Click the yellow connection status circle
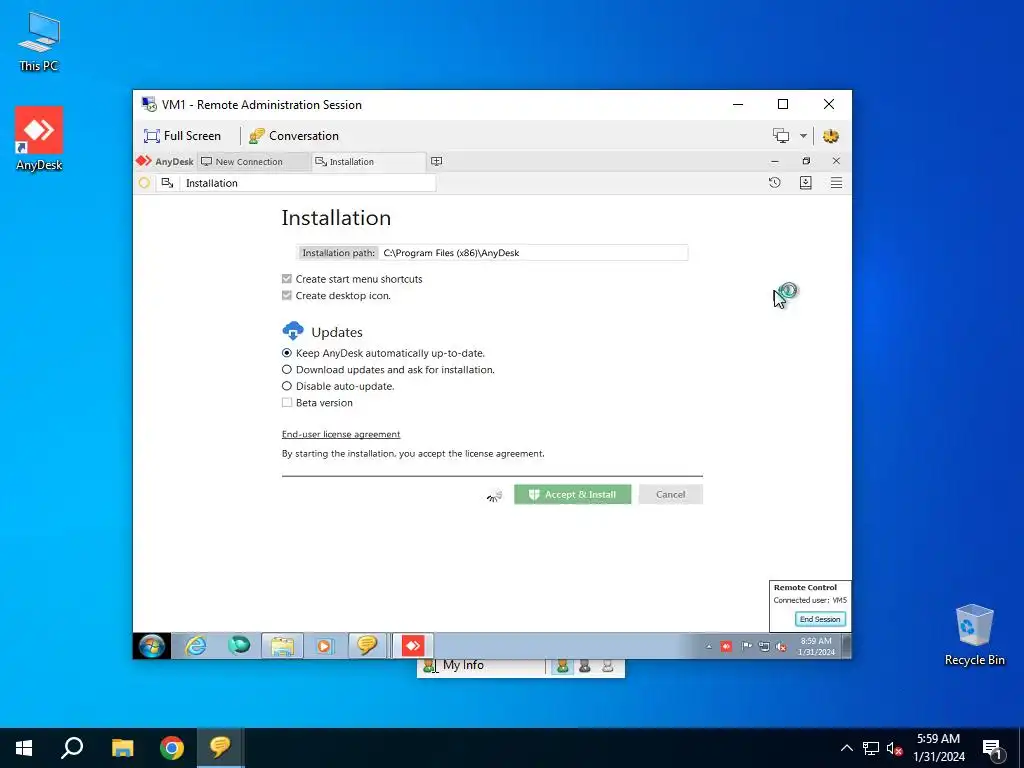Screen dimensions: 1024x768 pos(144,183)
